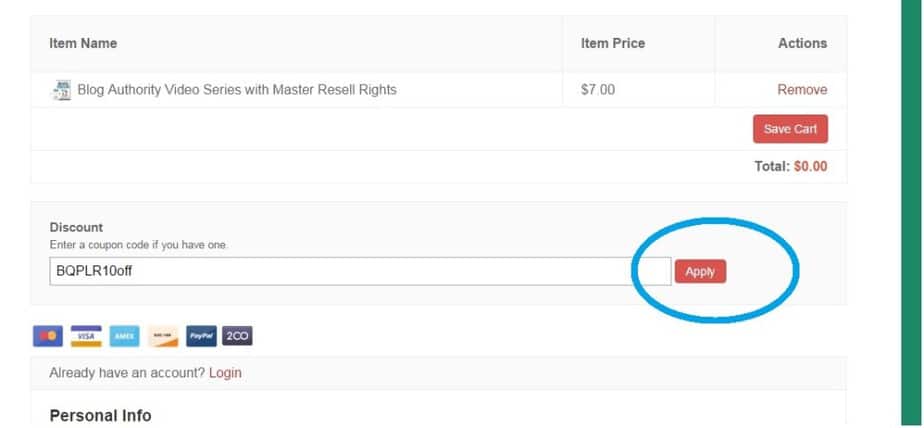Choose the Amex payment icon
Viewport: 924px width, 428px height.
click(x=124, y=336)
